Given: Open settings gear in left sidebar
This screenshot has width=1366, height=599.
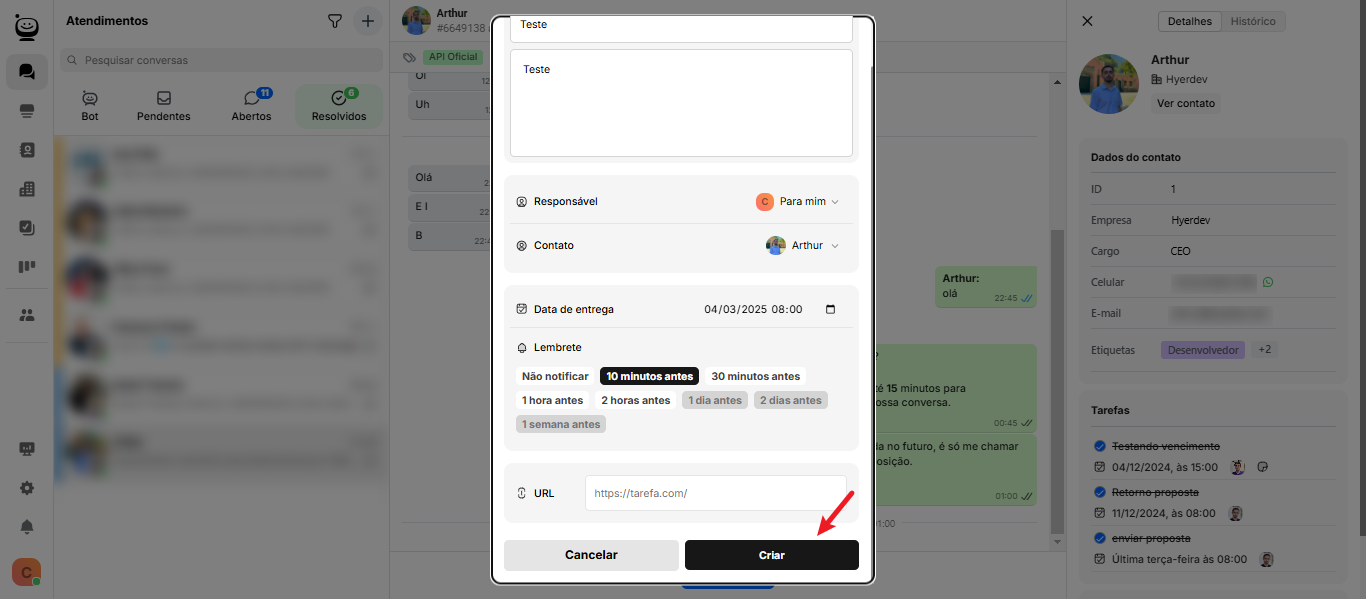Looking at the screenshot, I should click(27, 488).
